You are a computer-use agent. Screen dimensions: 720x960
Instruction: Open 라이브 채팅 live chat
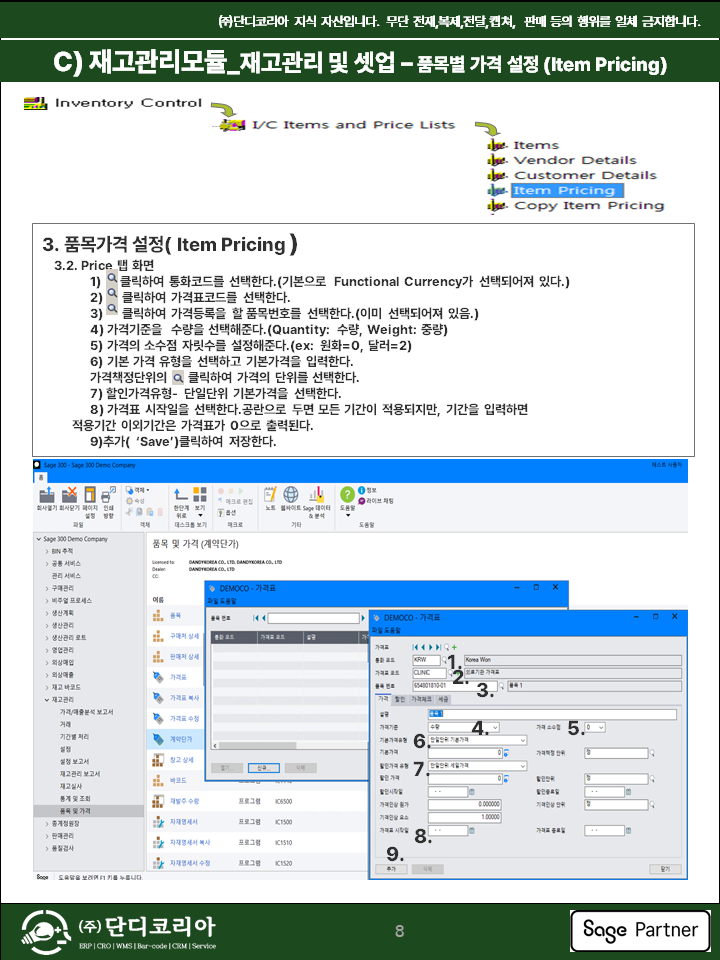coord(376,501)
